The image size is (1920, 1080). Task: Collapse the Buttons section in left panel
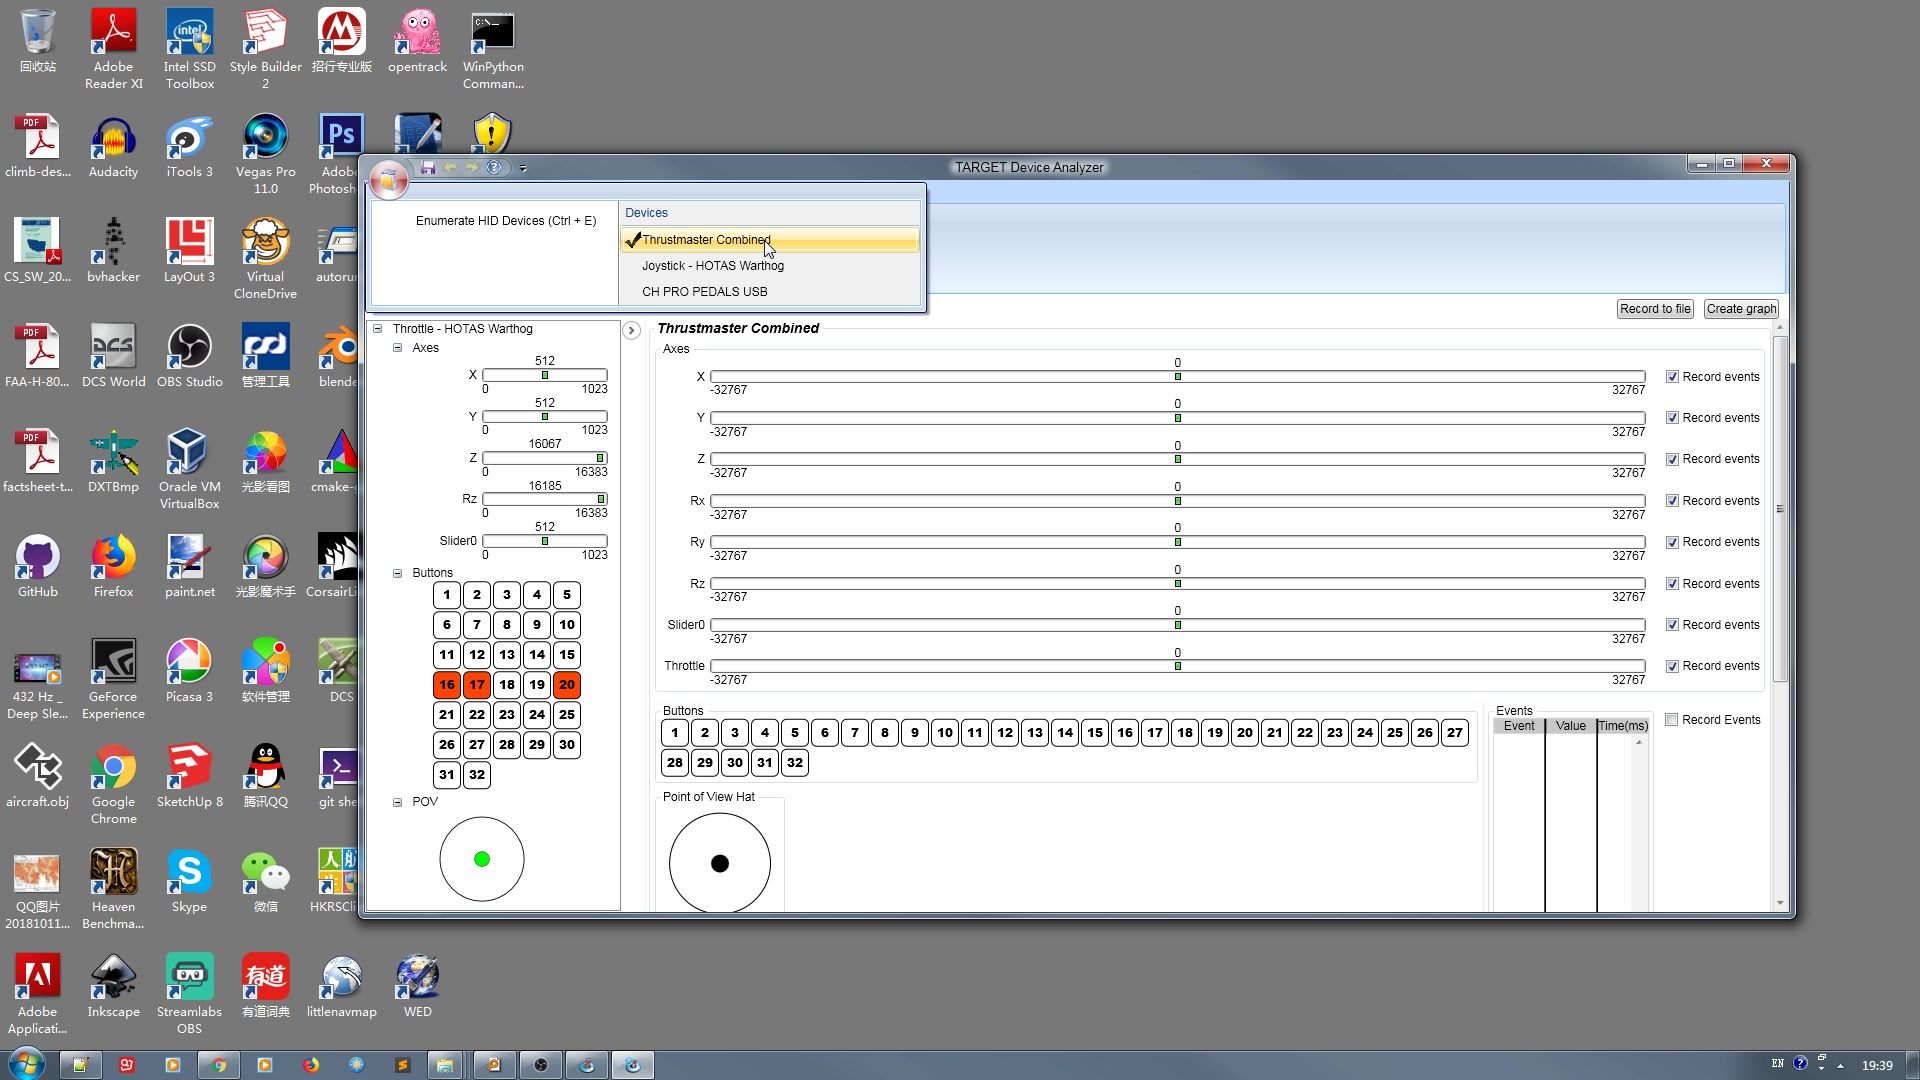(397, 573)
